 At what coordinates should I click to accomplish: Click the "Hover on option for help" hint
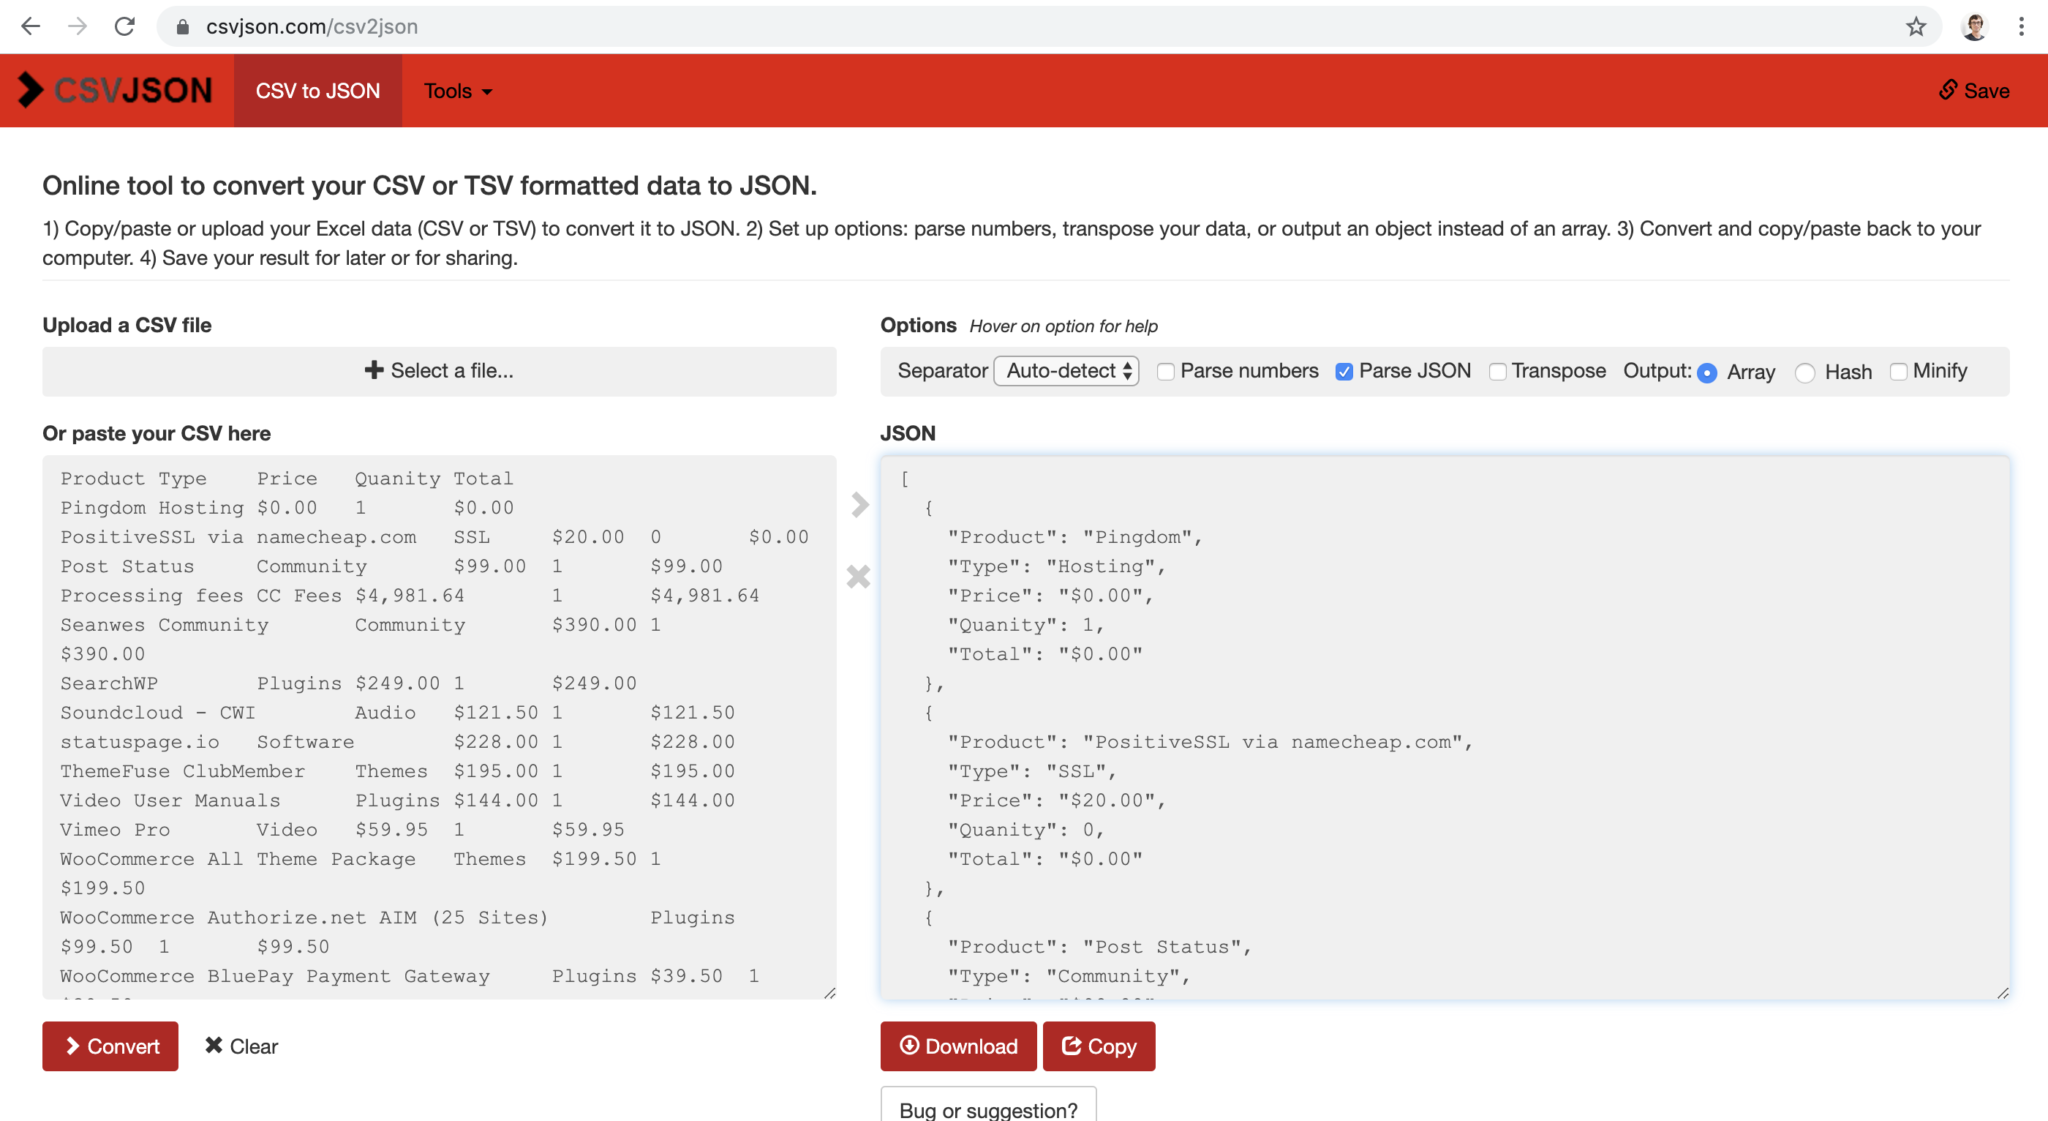click(x=1064, y=326)
